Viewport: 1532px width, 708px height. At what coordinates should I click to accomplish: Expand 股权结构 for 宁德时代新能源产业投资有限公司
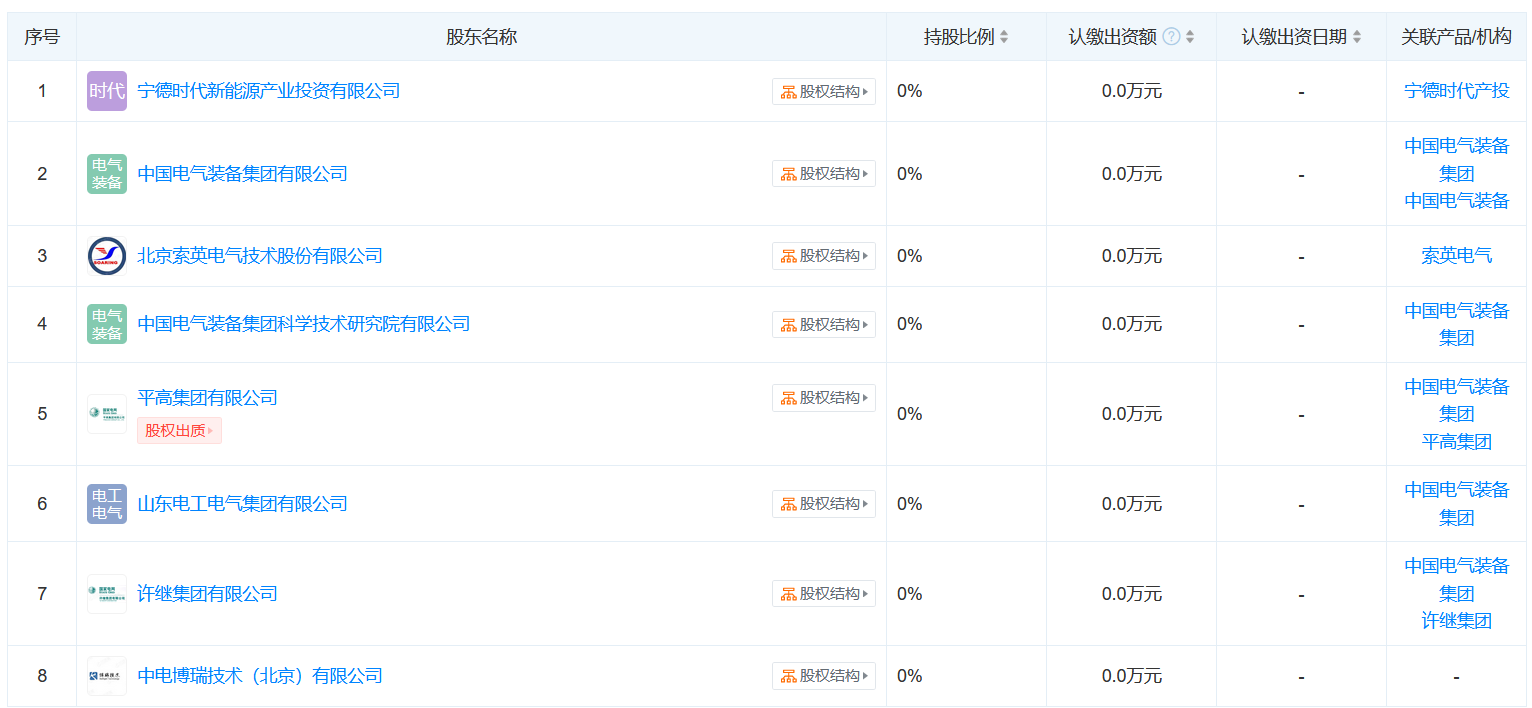click(824, 92)
